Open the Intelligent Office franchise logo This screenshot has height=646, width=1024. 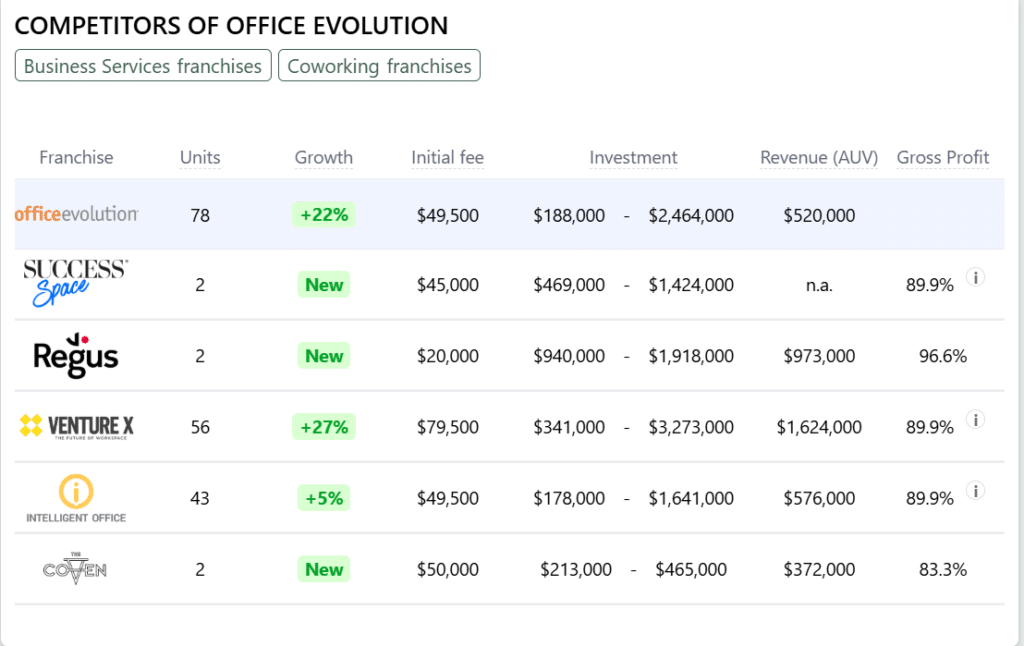(76, 498)
